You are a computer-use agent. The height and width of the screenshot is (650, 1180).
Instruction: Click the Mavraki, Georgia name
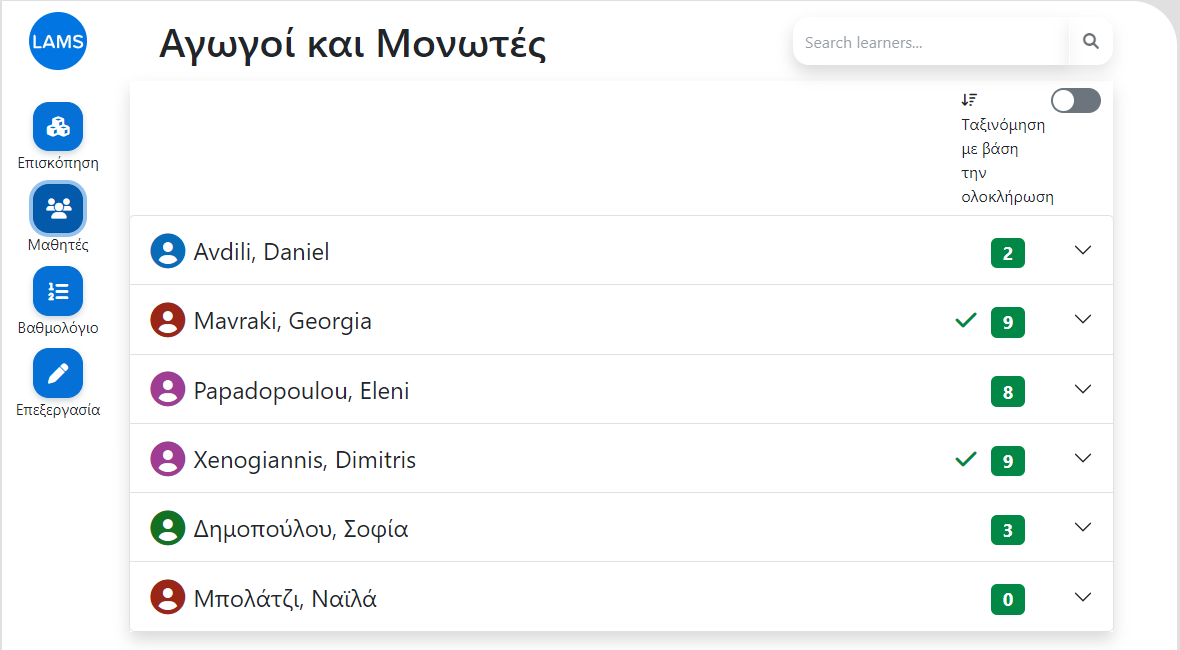pos(283,321)
